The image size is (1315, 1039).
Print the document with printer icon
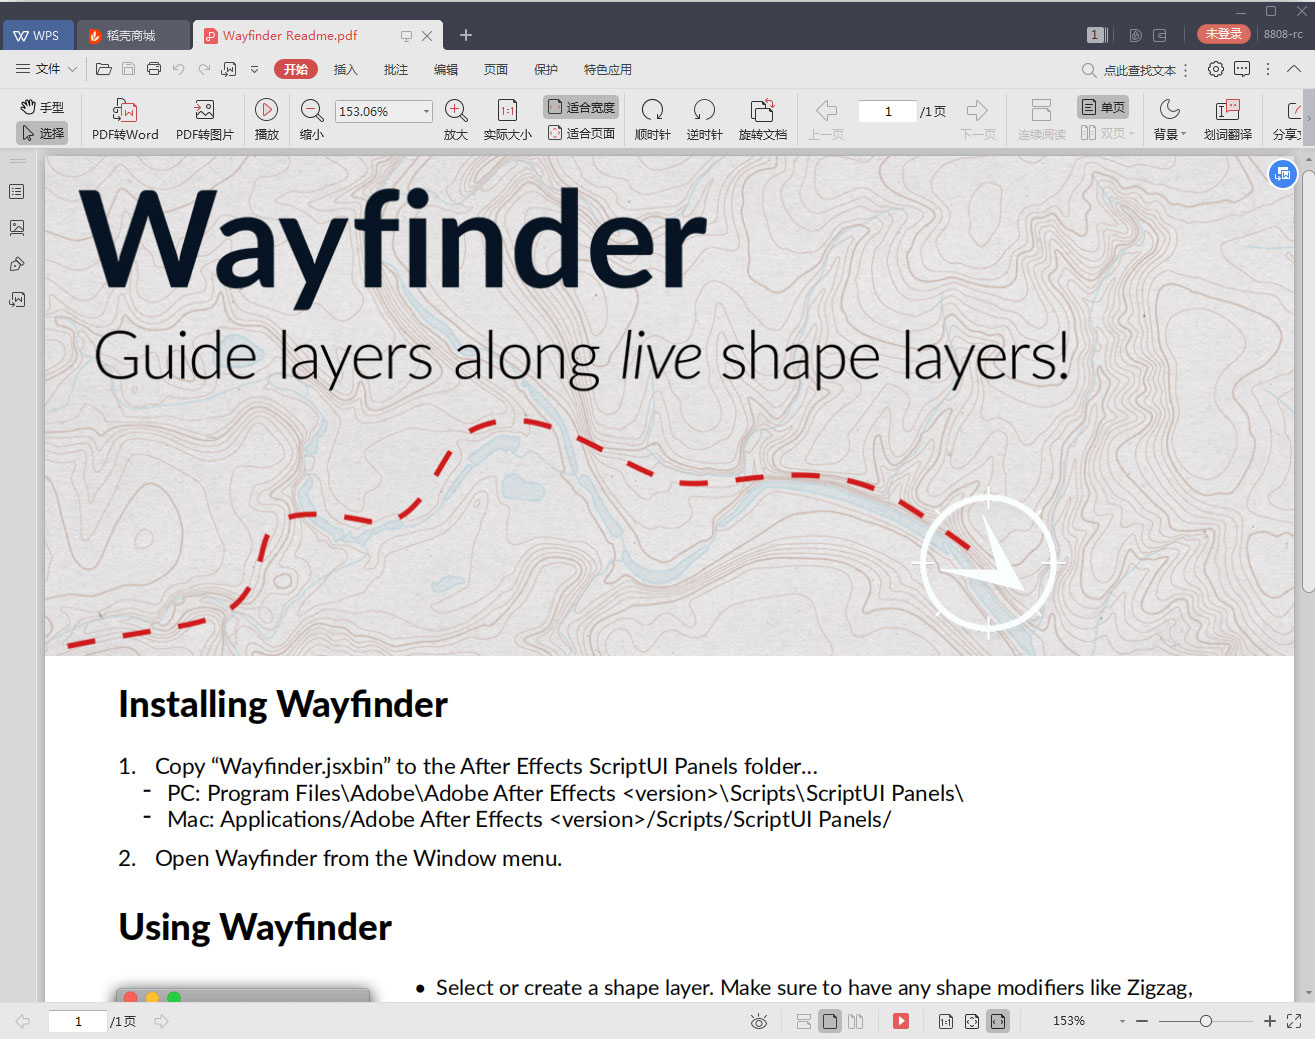pyautogui.click(x=153, y=69)
